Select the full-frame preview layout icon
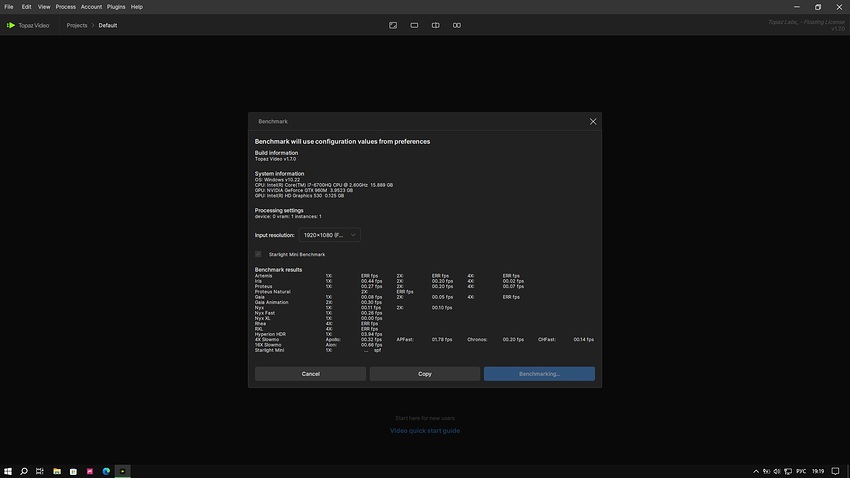 (x=393, y=25)
